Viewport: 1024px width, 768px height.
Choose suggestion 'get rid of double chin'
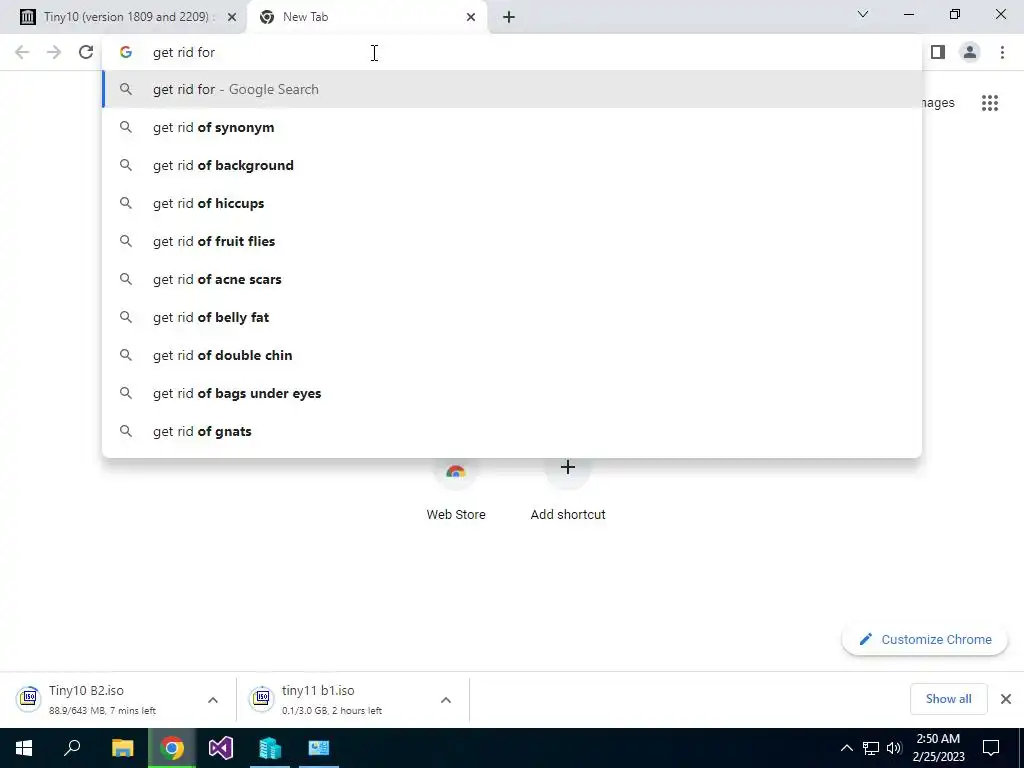pyautogui.click(x=512, y=355)
